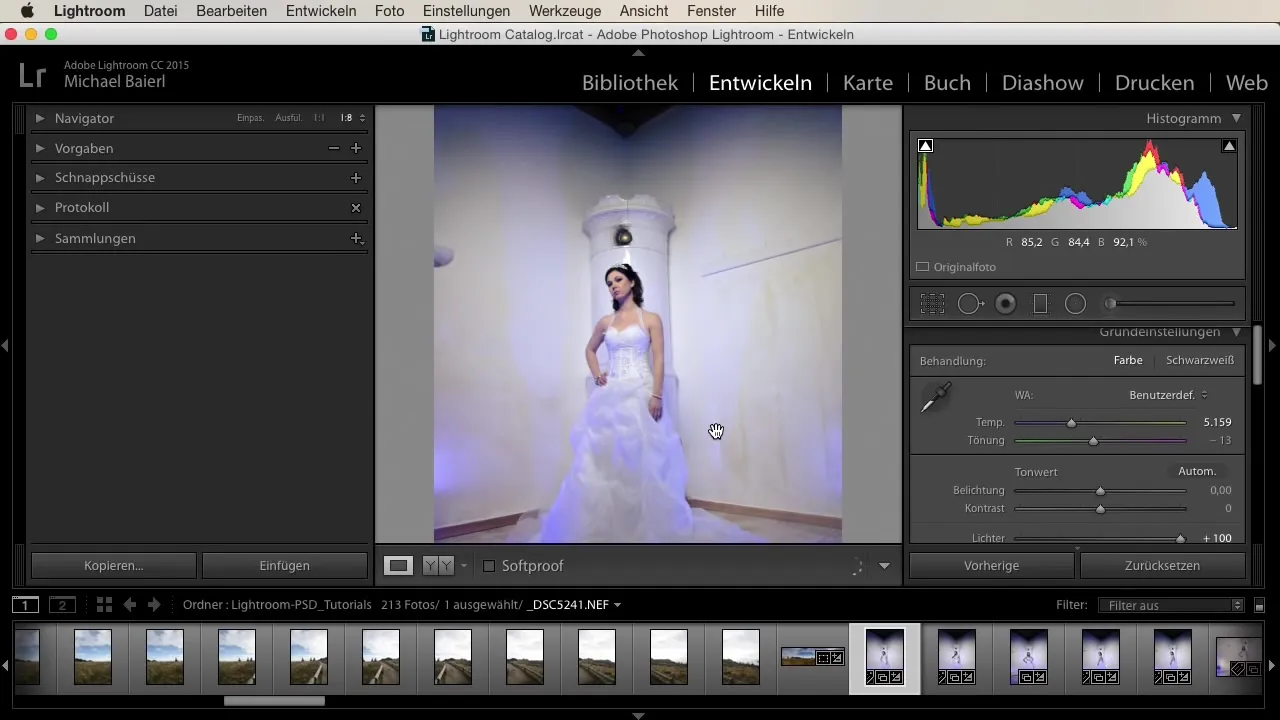Hide right panel group arrow
This screenshot has width=1280, height=720.
click(1273, 345)
